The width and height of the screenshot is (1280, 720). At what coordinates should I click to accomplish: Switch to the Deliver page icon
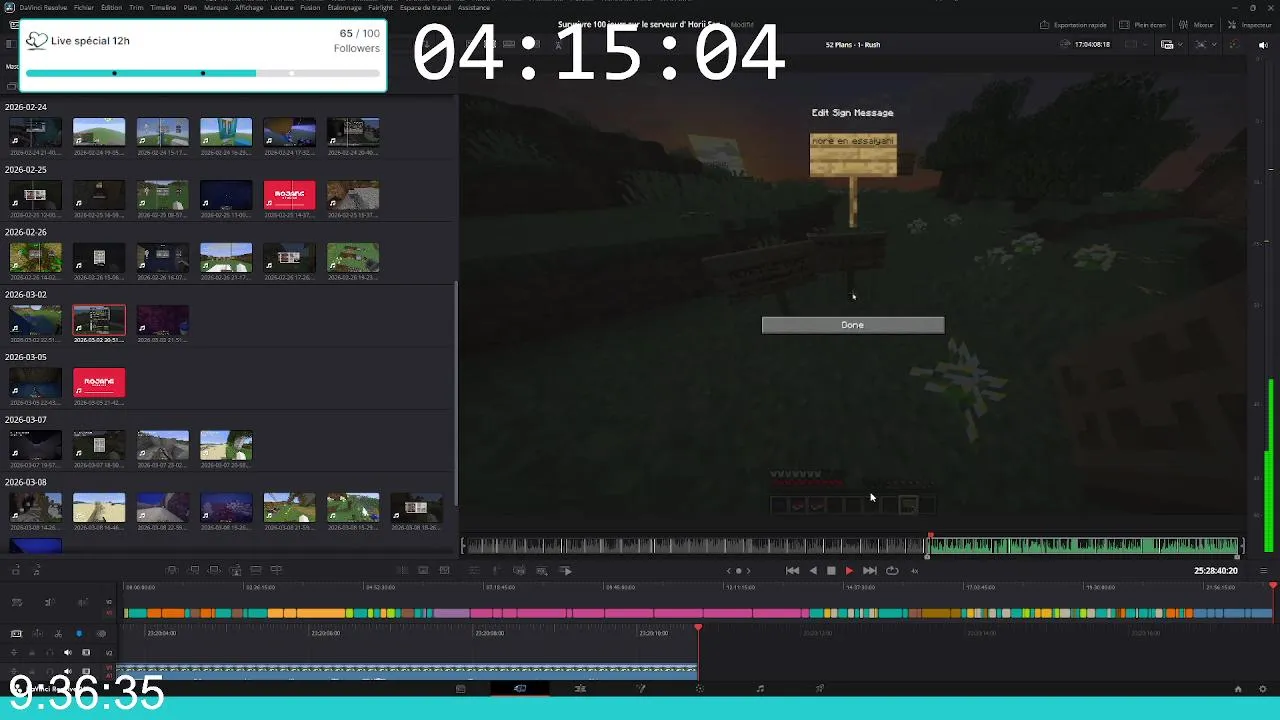click(820, 689)
